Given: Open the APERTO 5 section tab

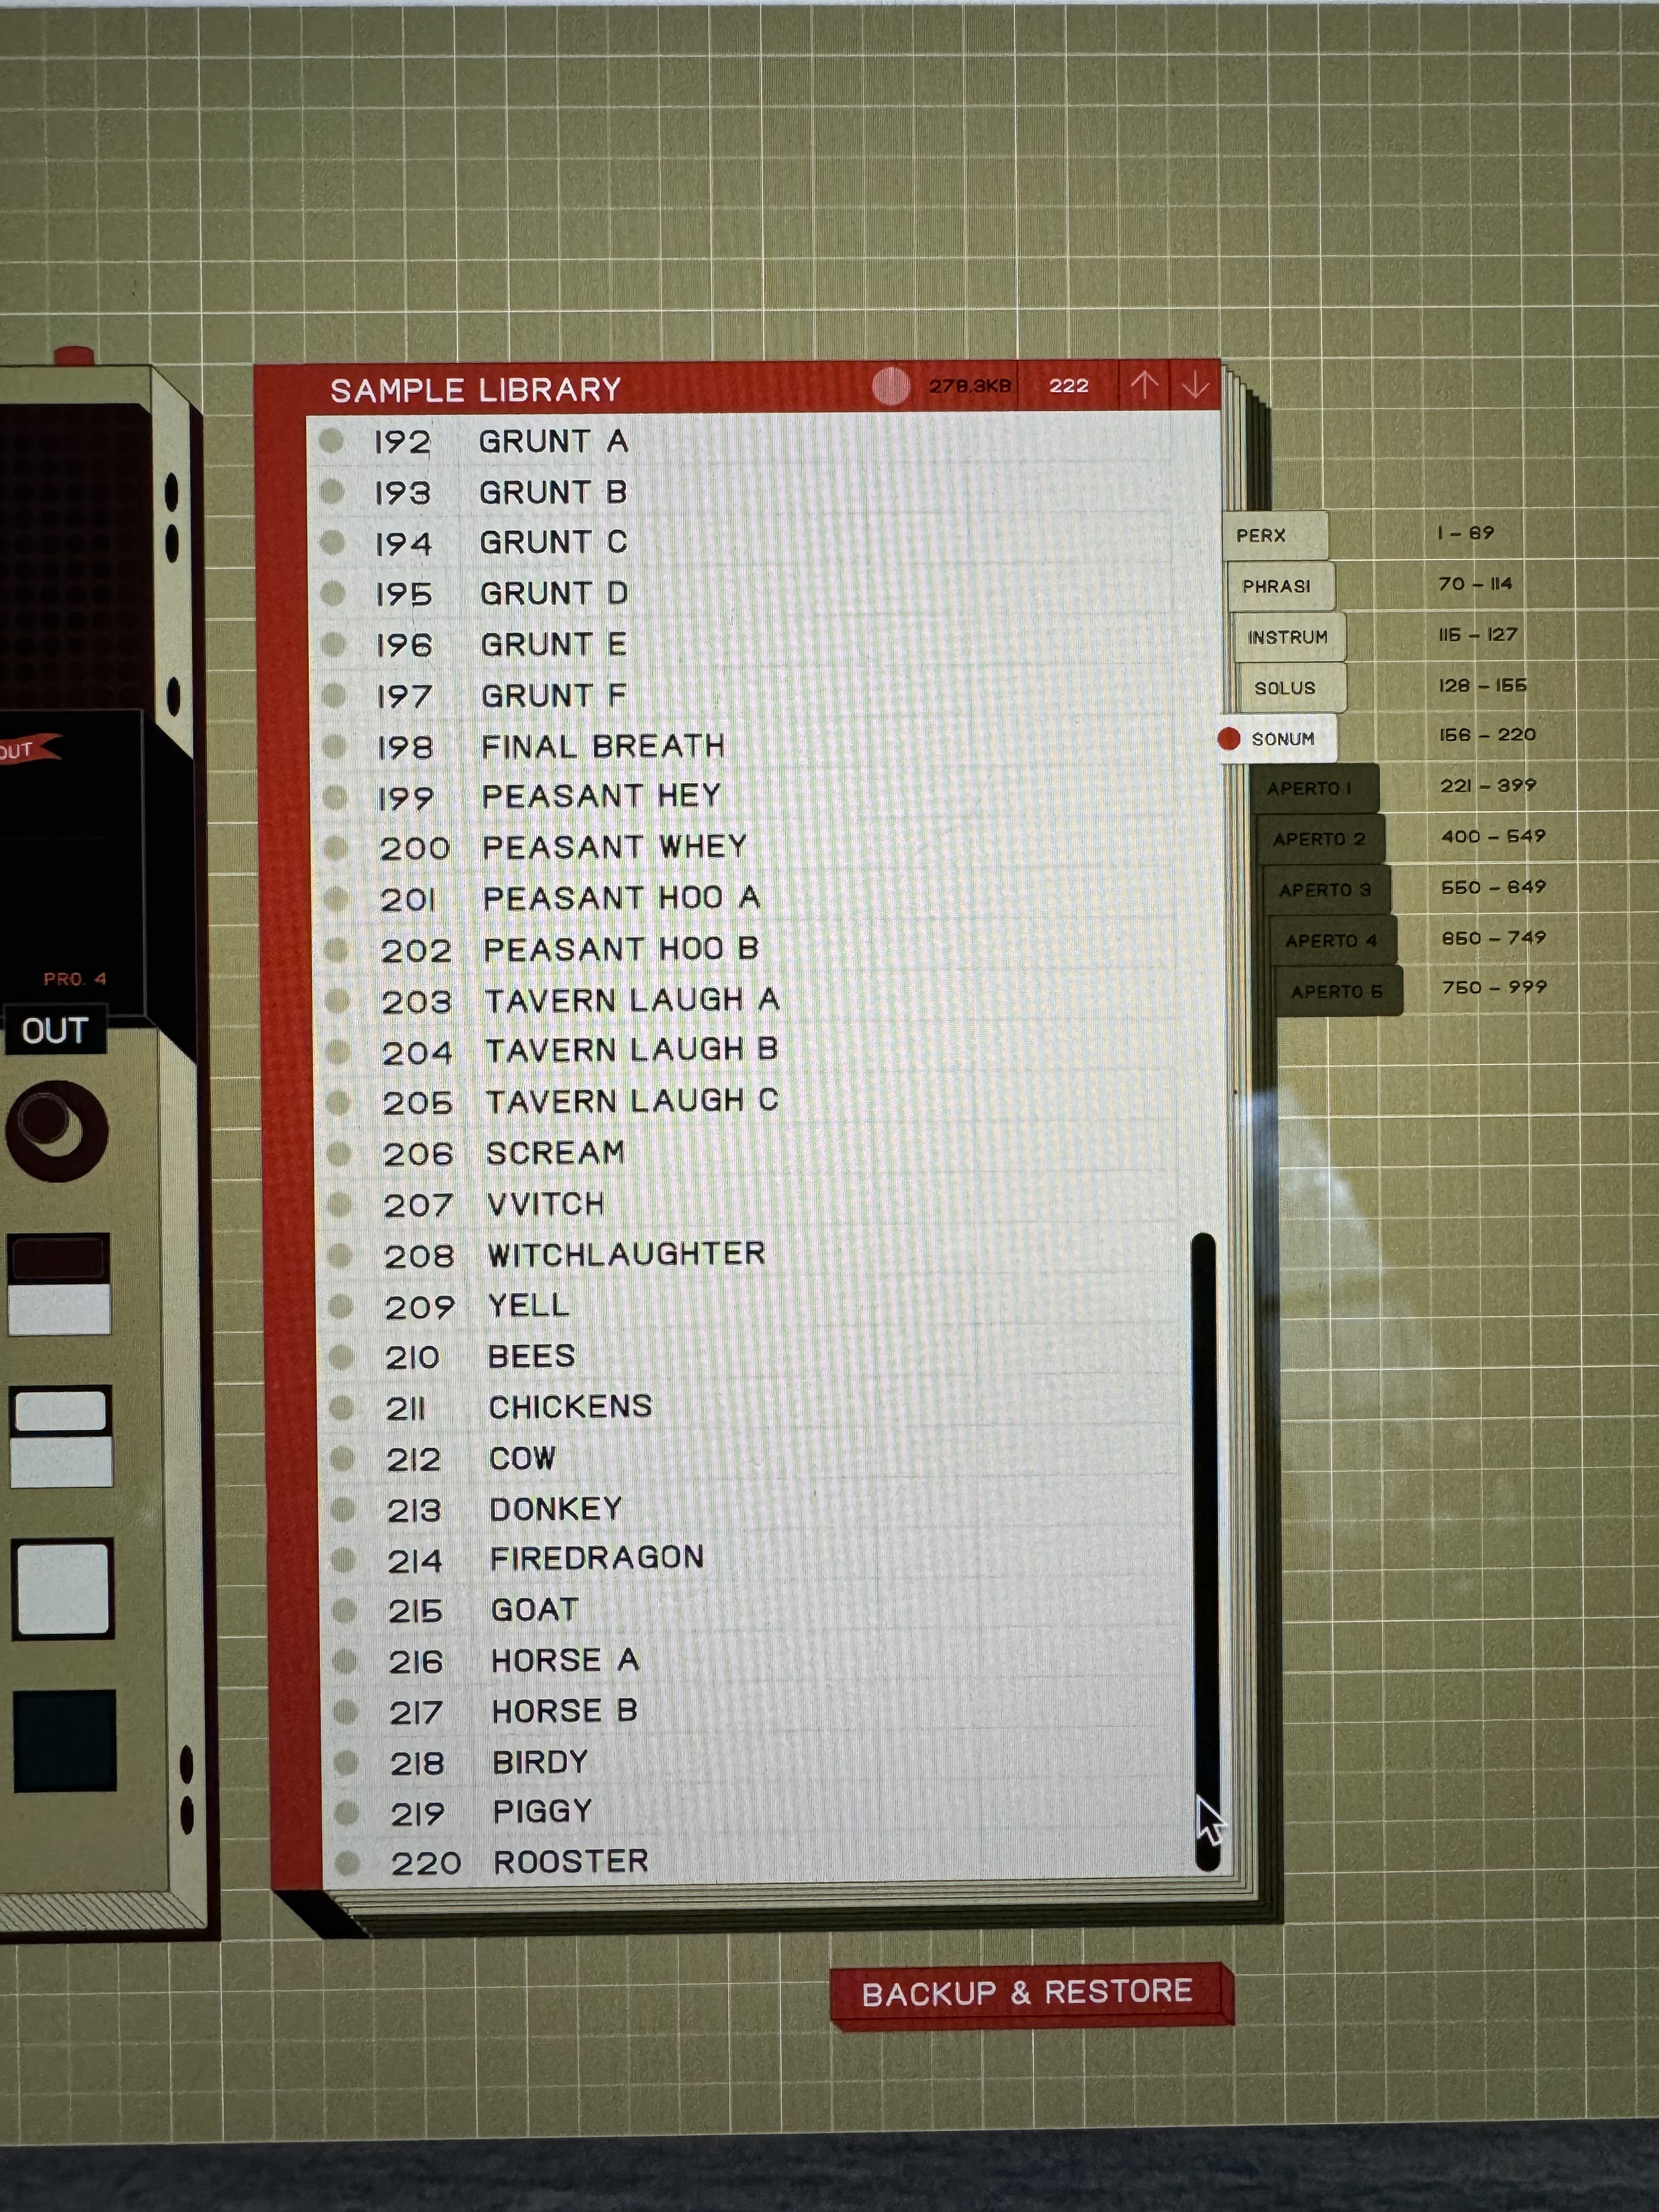Looking at the screenshot, I should 1336,992.
